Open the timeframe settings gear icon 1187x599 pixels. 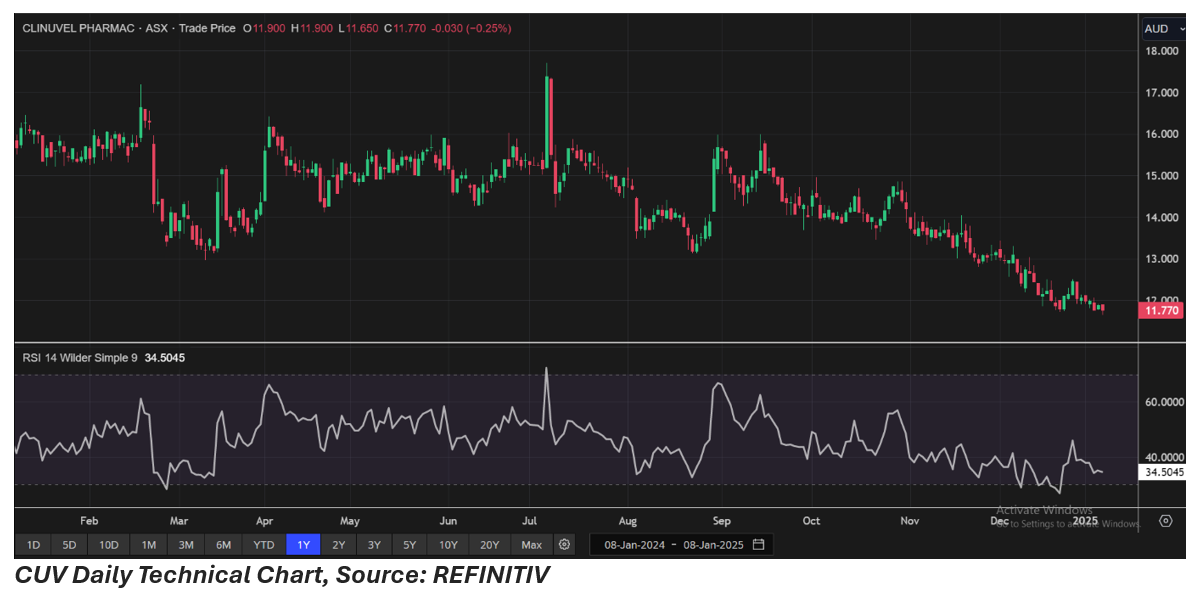pos(565,545)
